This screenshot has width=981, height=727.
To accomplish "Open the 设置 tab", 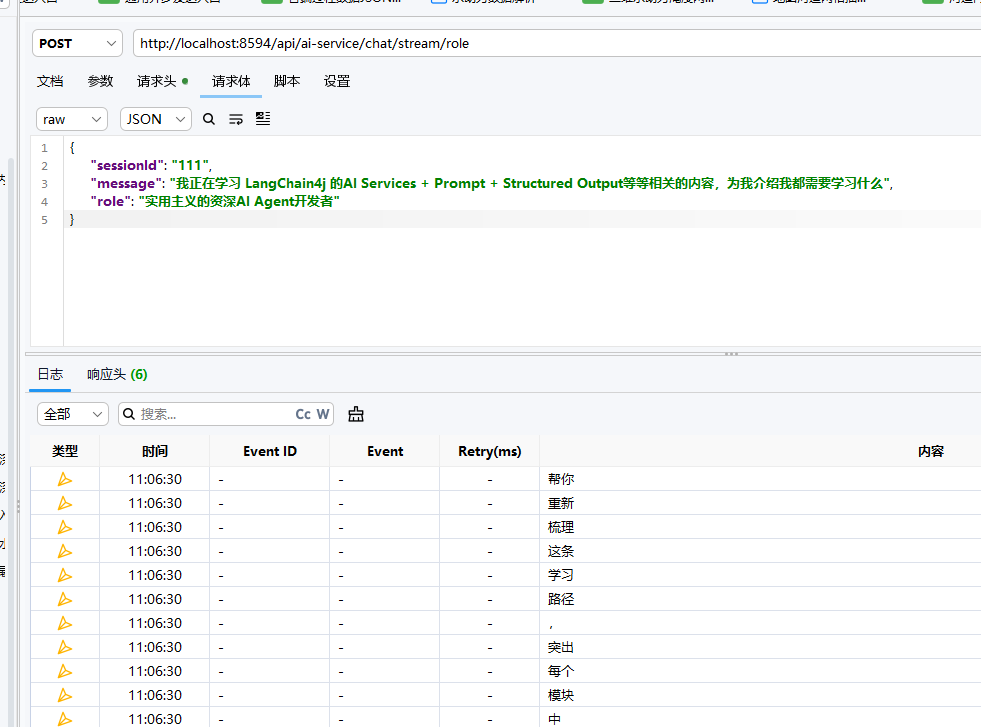I will coord(337,81).
